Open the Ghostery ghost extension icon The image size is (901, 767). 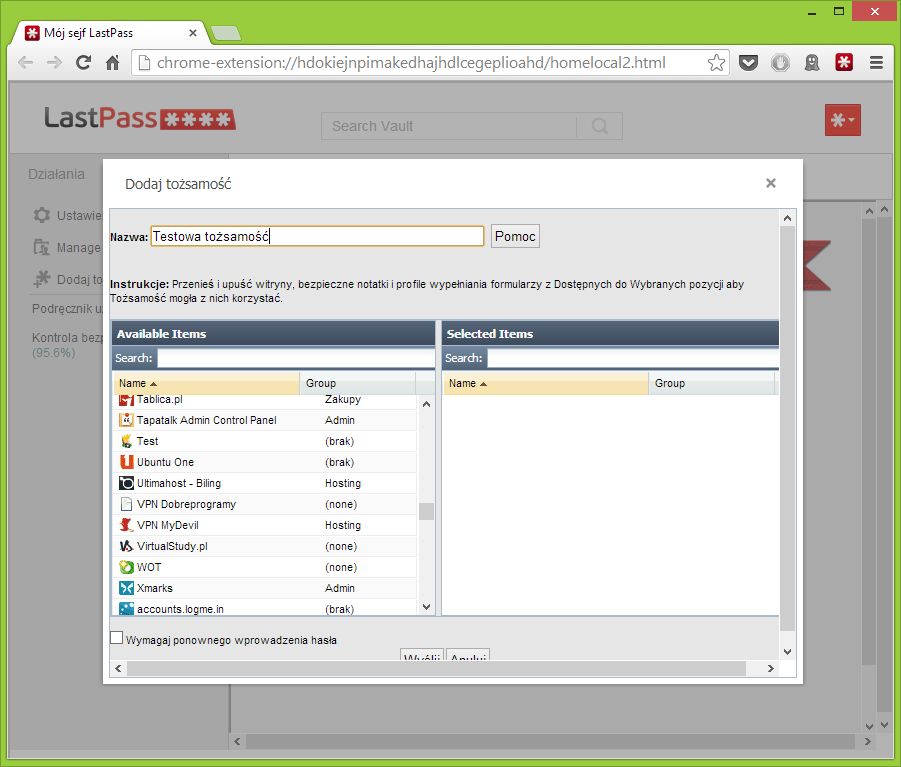[811, 63]
